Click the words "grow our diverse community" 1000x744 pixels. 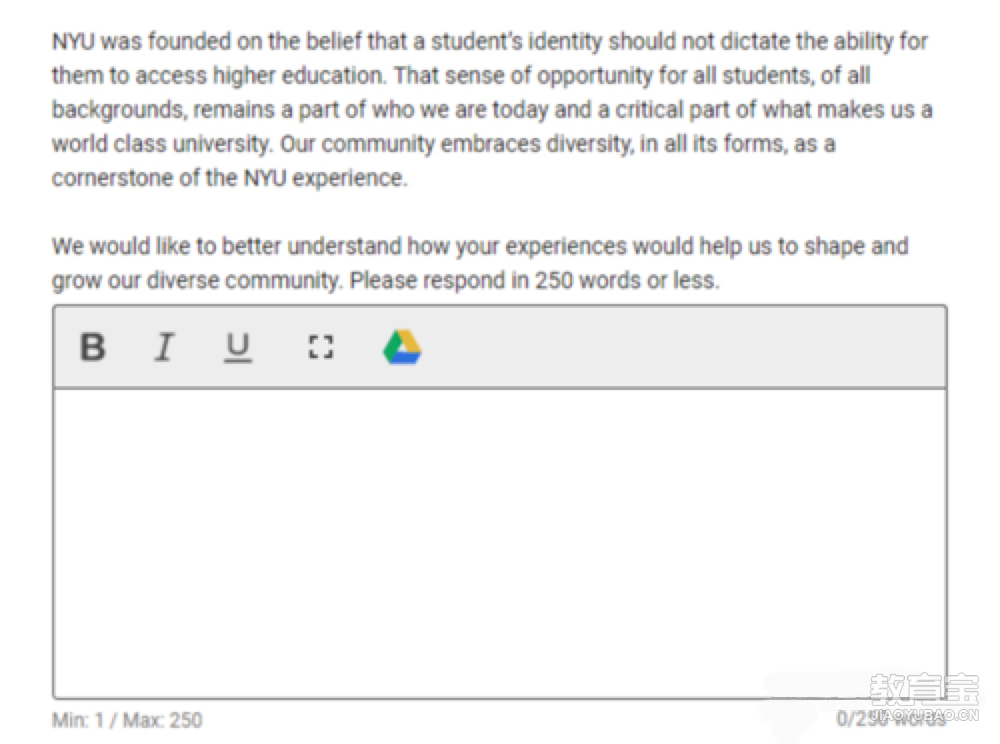coord(195,281)
